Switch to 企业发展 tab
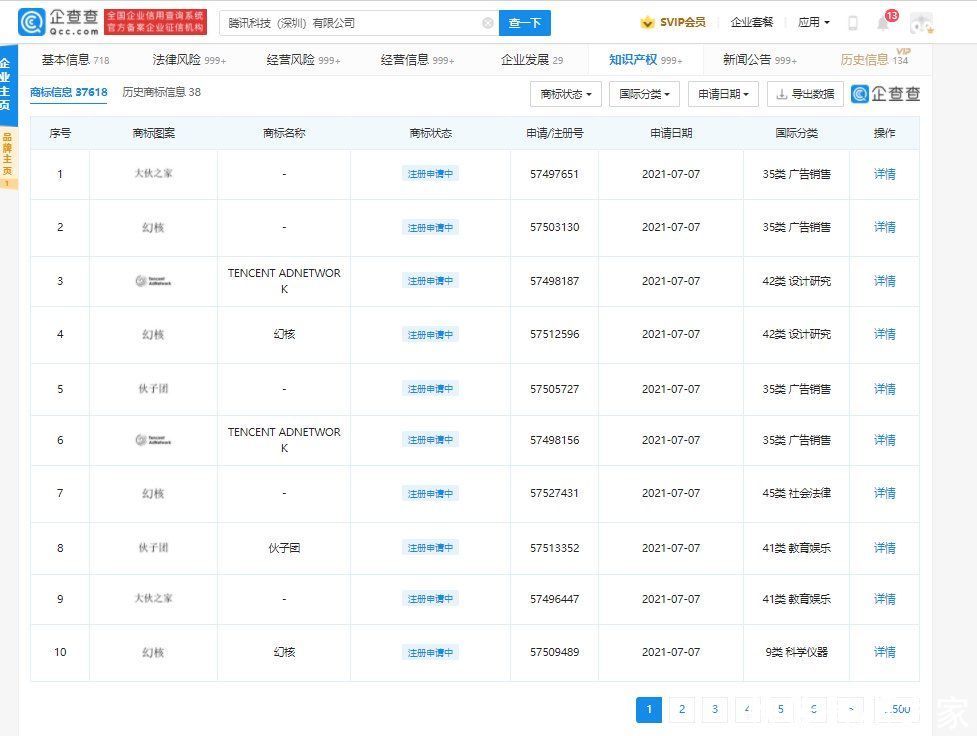 (x=531, y=60)
